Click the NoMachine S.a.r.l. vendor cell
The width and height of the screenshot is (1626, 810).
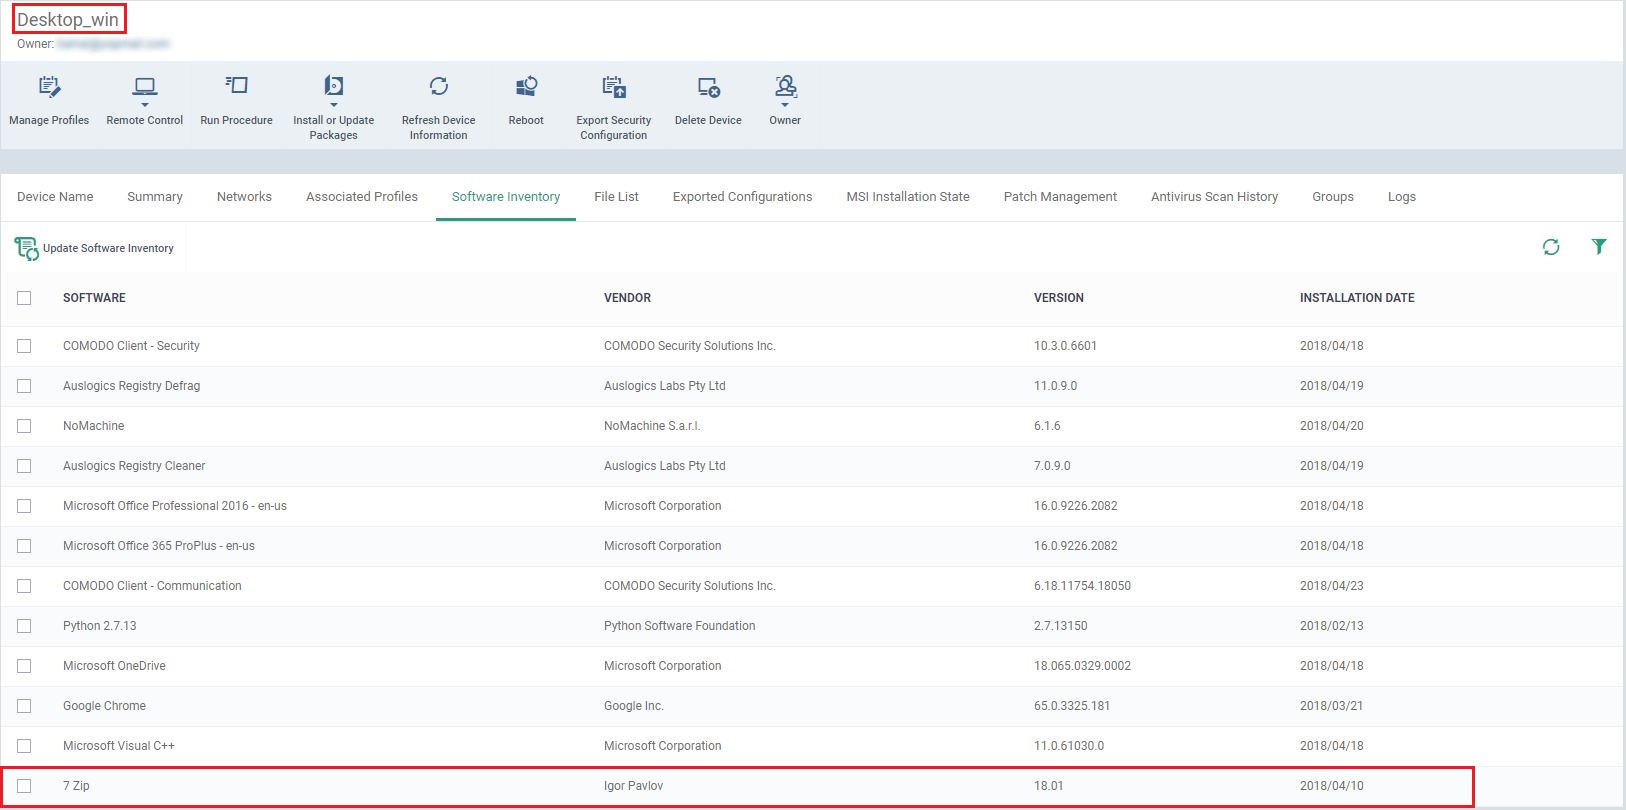652,426
